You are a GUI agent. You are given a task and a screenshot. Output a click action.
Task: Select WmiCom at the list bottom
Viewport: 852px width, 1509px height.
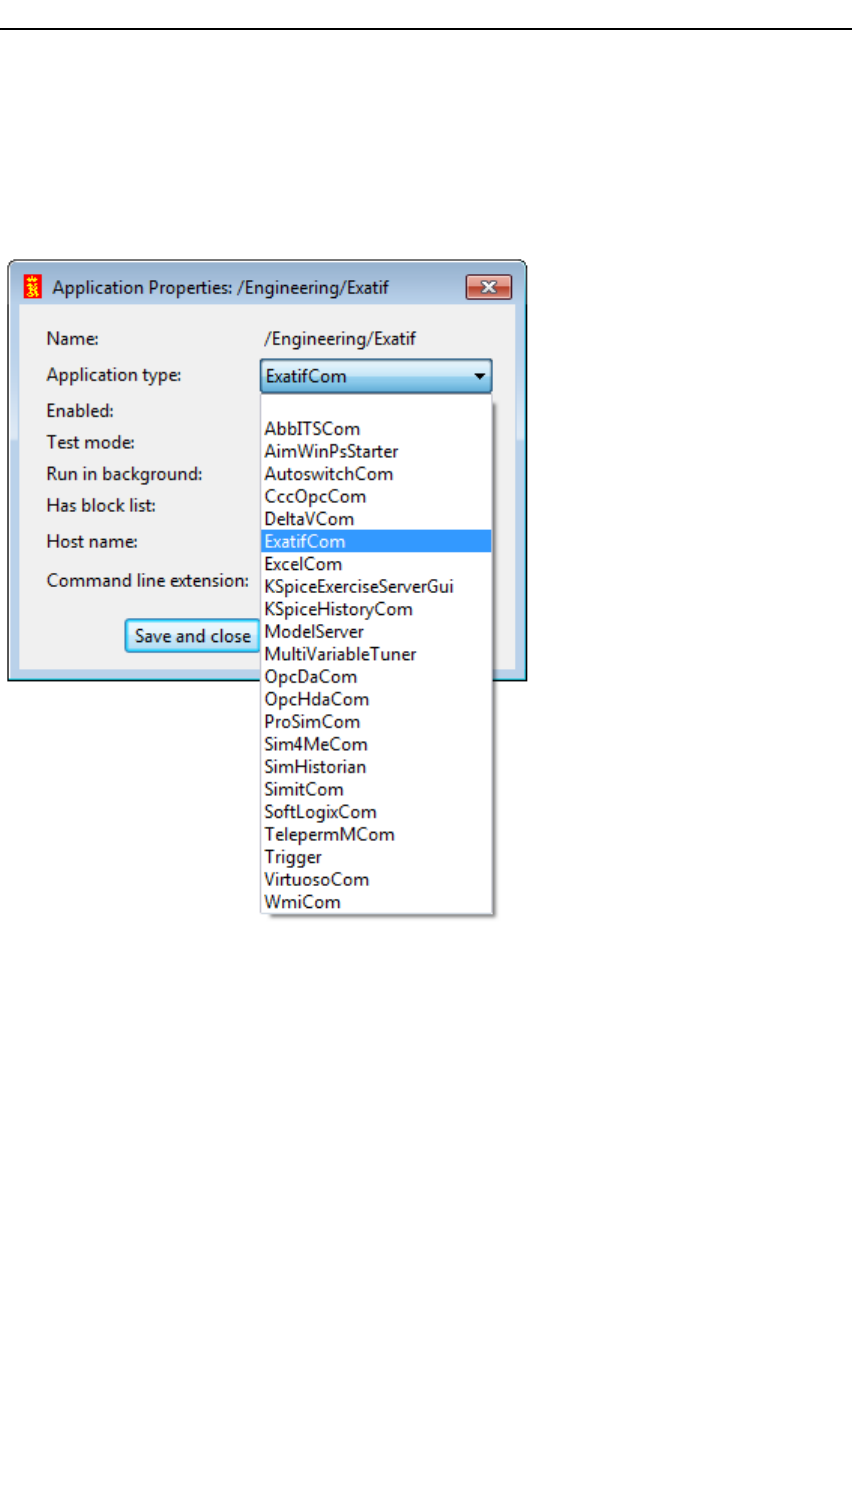pyautogui.click(x=376, y=902)
